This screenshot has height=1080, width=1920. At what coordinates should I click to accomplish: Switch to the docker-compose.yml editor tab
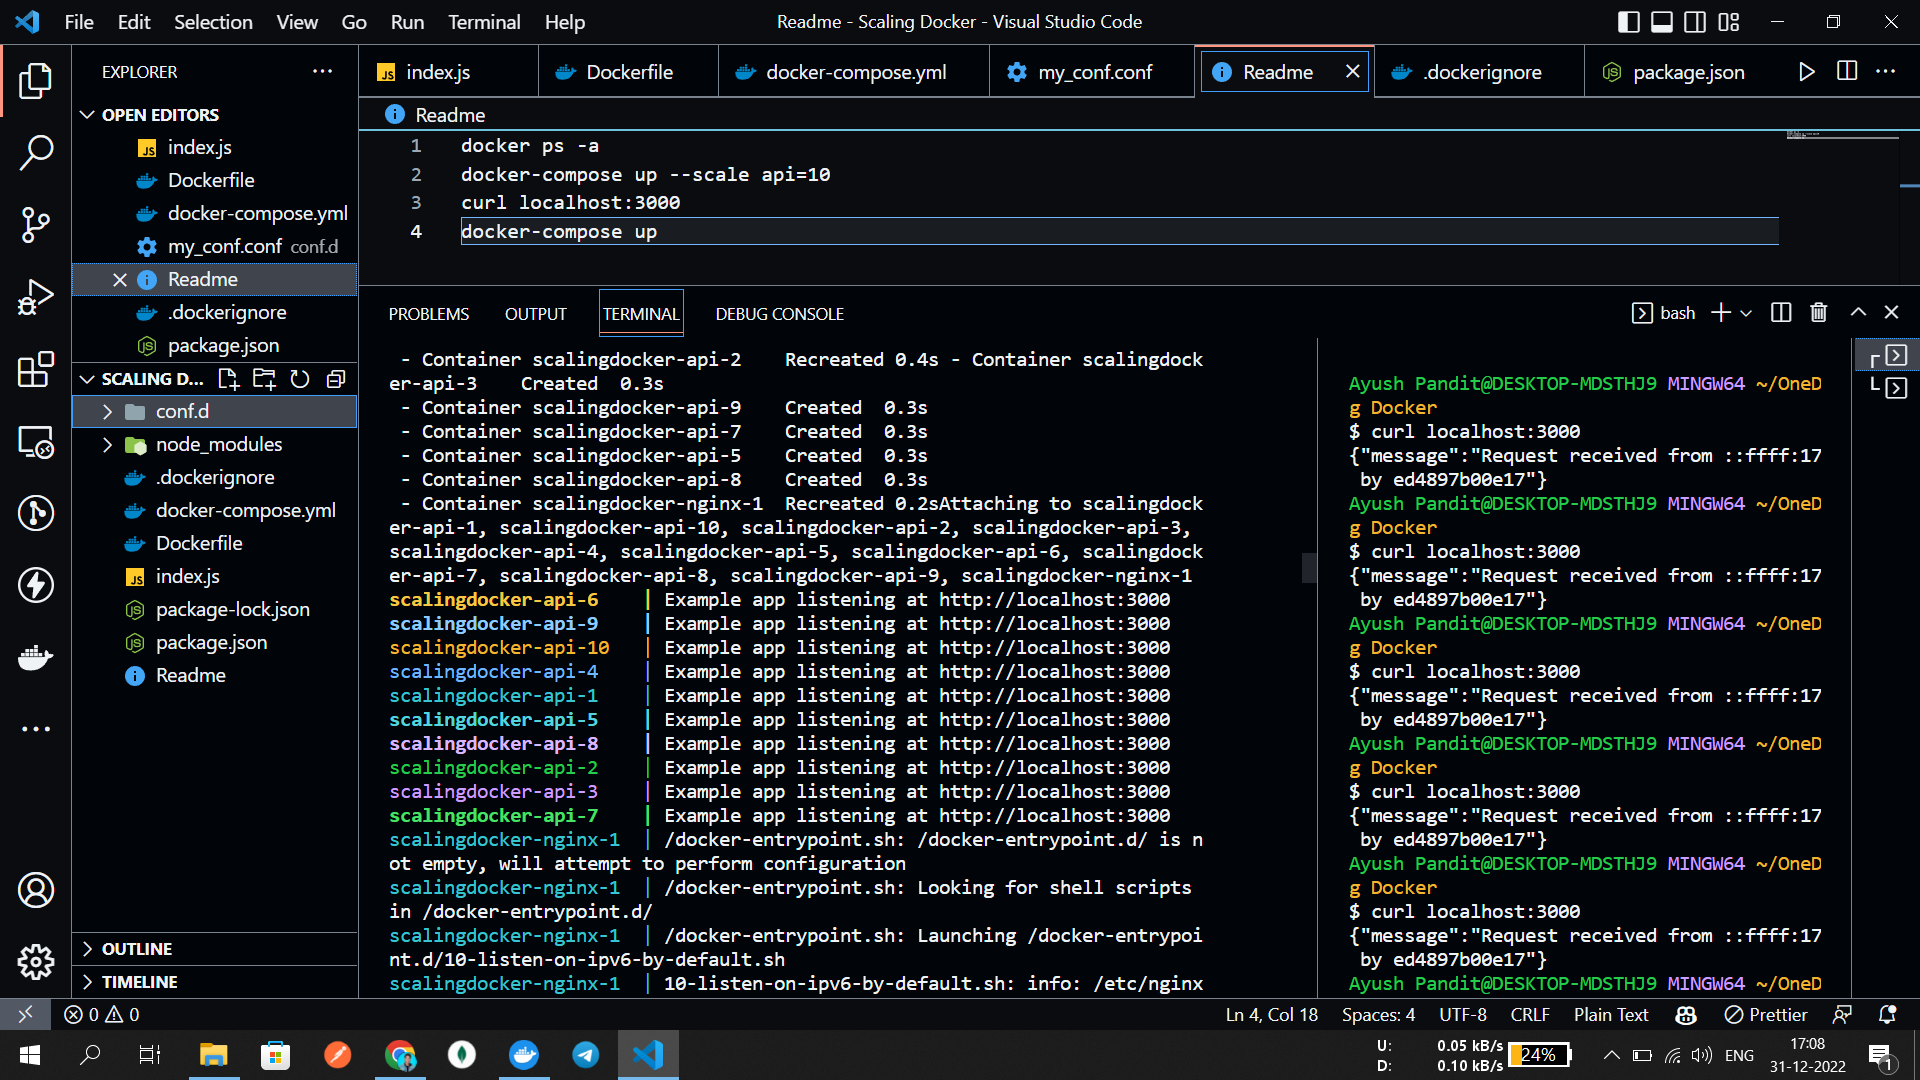[x=854, y=72]
